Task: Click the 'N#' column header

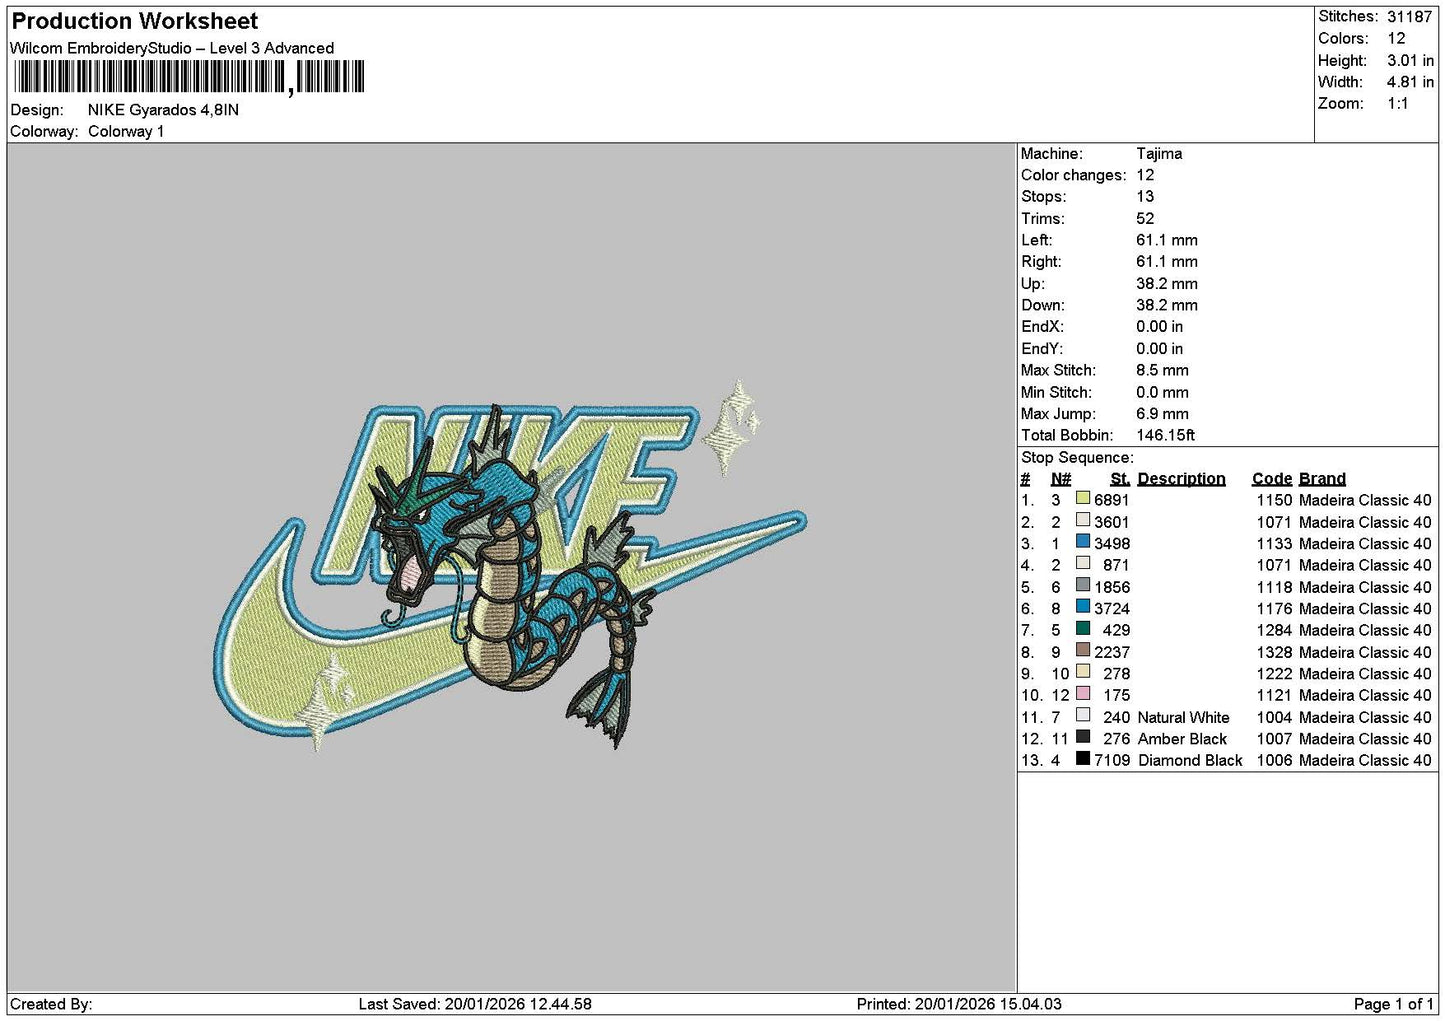Action: [1061, 479]
